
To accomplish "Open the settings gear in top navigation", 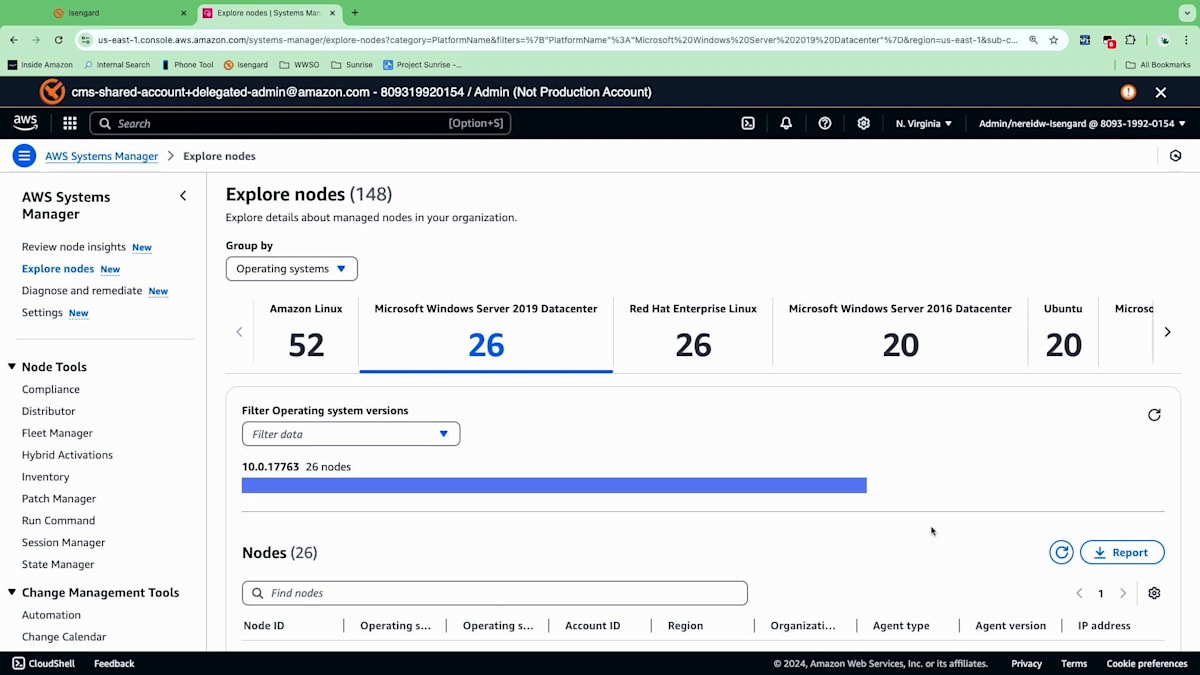I will point(864,123).
